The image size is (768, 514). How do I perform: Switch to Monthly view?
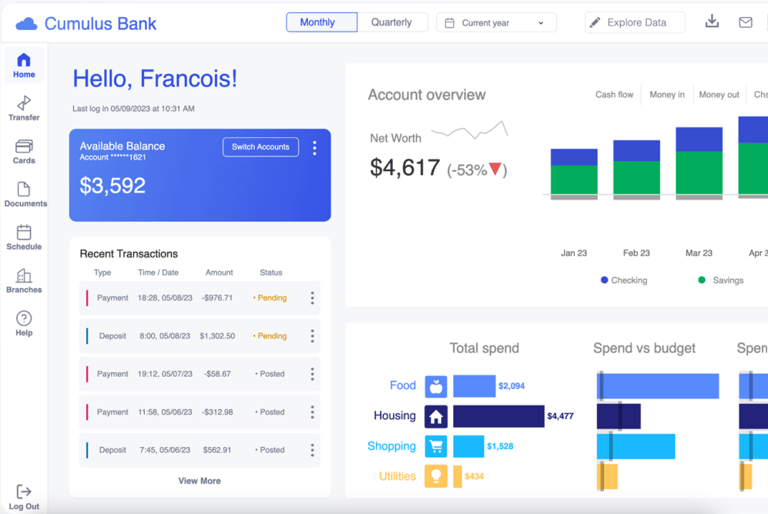(322, 23)
